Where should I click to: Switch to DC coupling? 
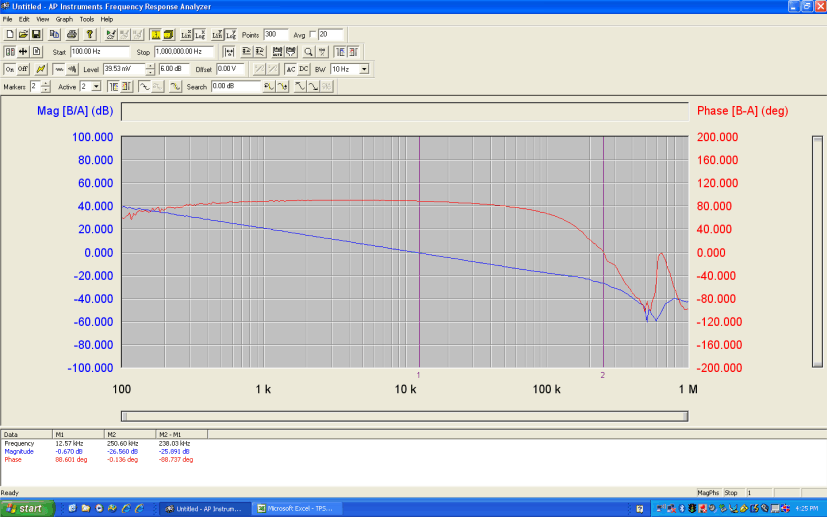303,69
